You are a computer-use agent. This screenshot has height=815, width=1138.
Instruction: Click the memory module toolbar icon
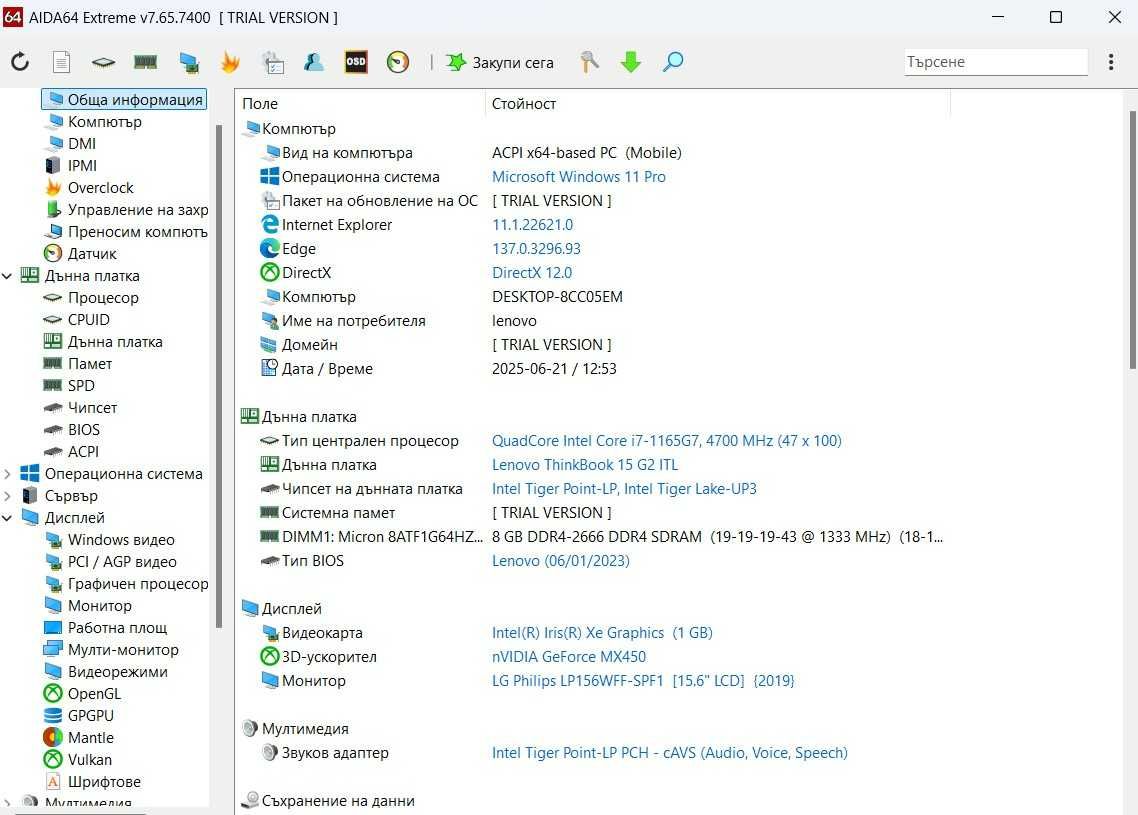146,62
